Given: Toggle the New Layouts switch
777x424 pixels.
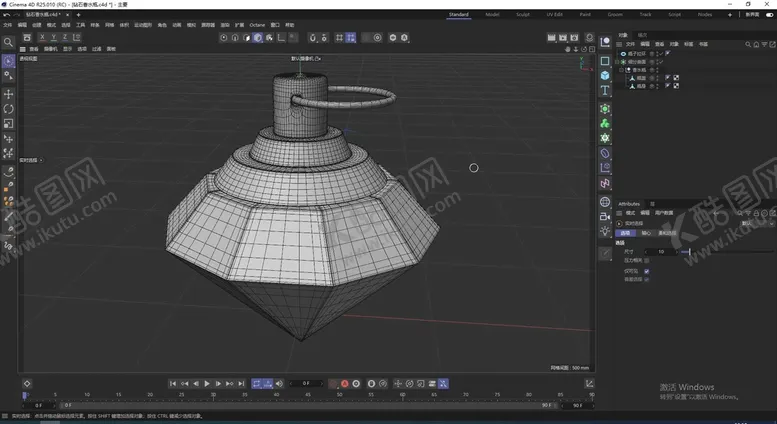Looking at the screenshot, I should [770, 15].
